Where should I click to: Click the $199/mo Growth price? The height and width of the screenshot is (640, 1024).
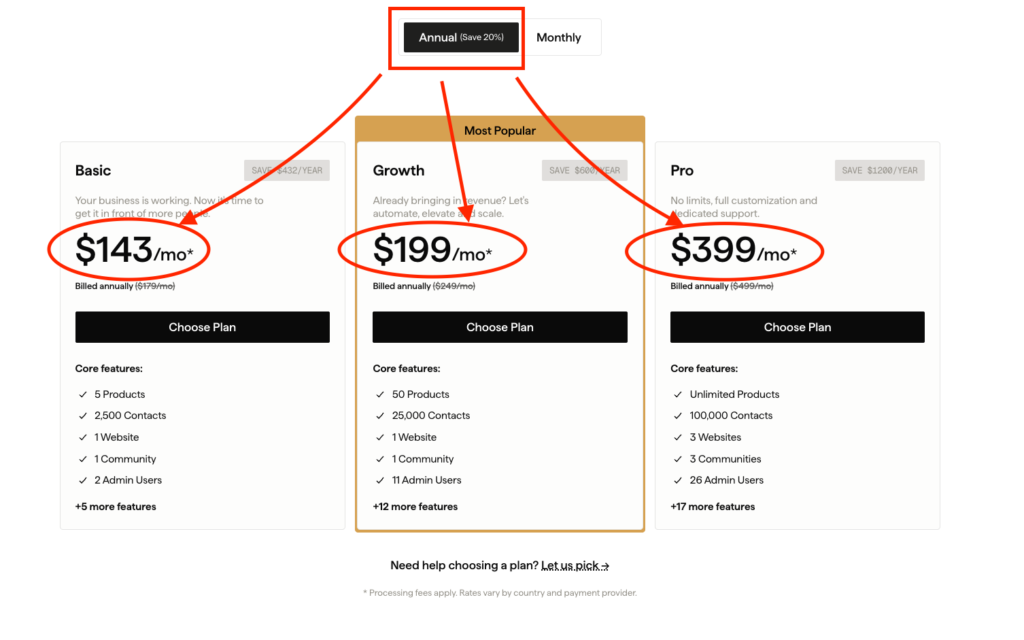432,250
